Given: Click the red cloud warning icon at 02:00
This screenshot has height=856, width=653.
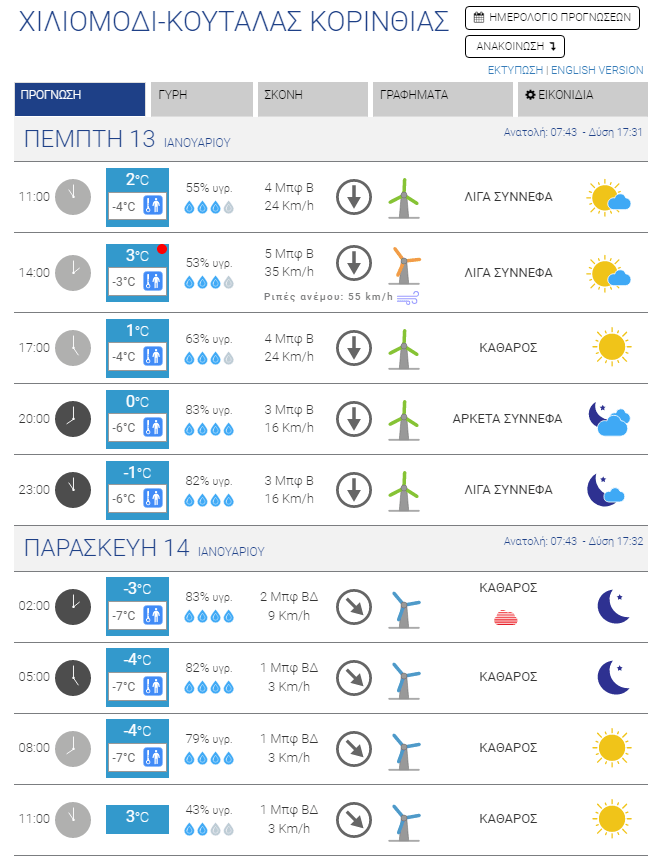Looking at the screenshot, I should pyautogui.click(x=509, y=619).
